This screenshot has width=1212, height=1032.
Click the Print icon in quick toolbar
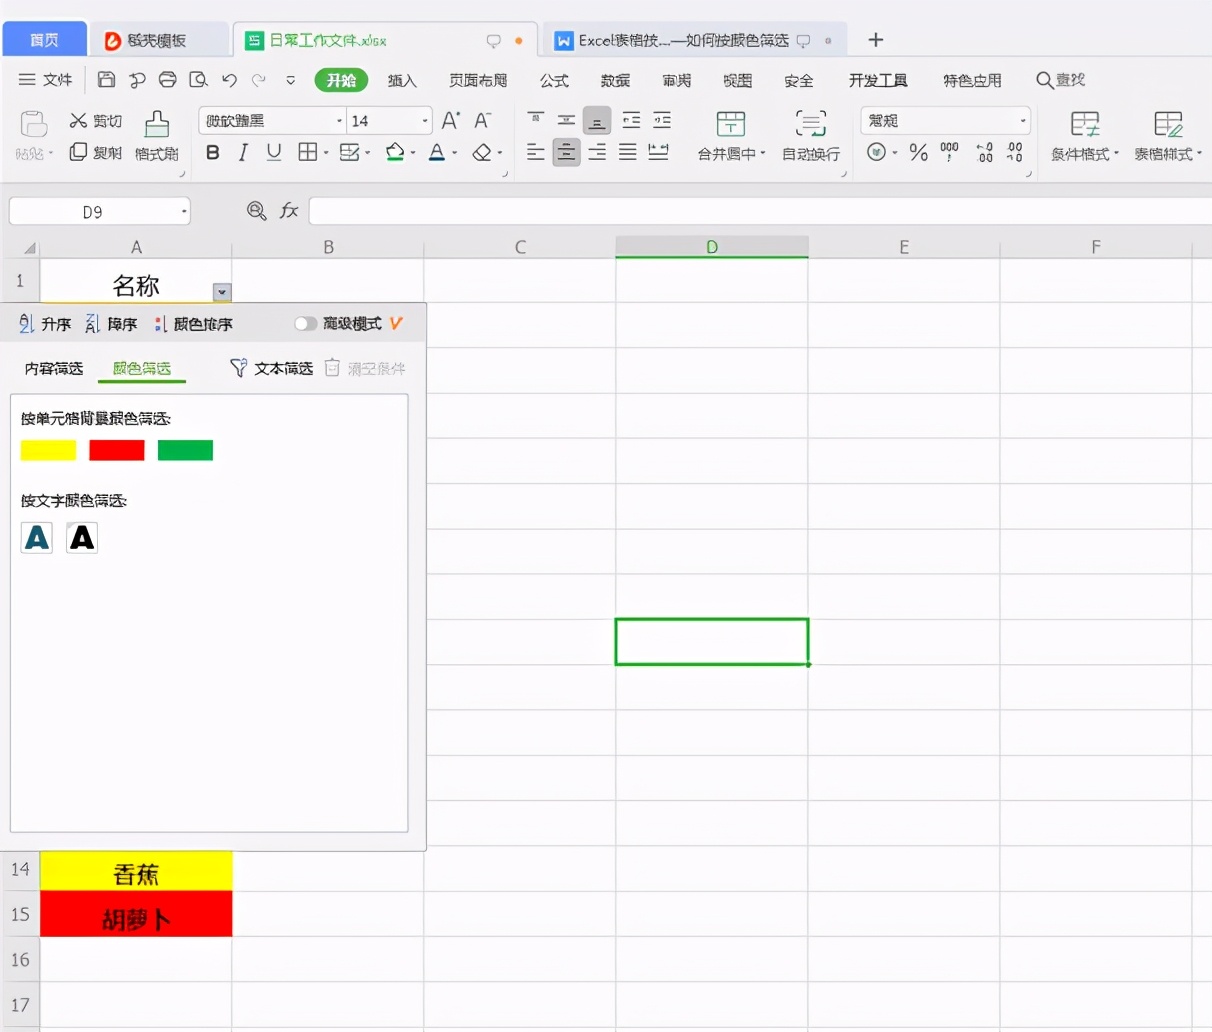(x=168, y=80)
